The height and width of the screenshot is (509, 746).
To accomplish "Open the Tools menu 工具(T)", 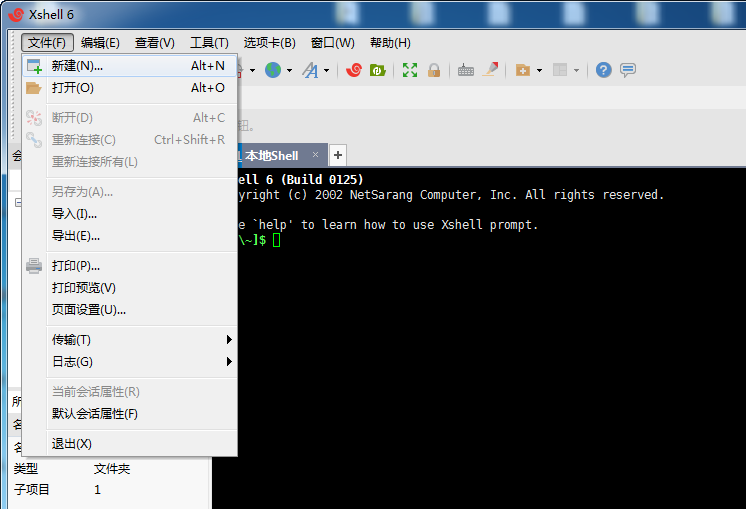I will coord(209,43).
